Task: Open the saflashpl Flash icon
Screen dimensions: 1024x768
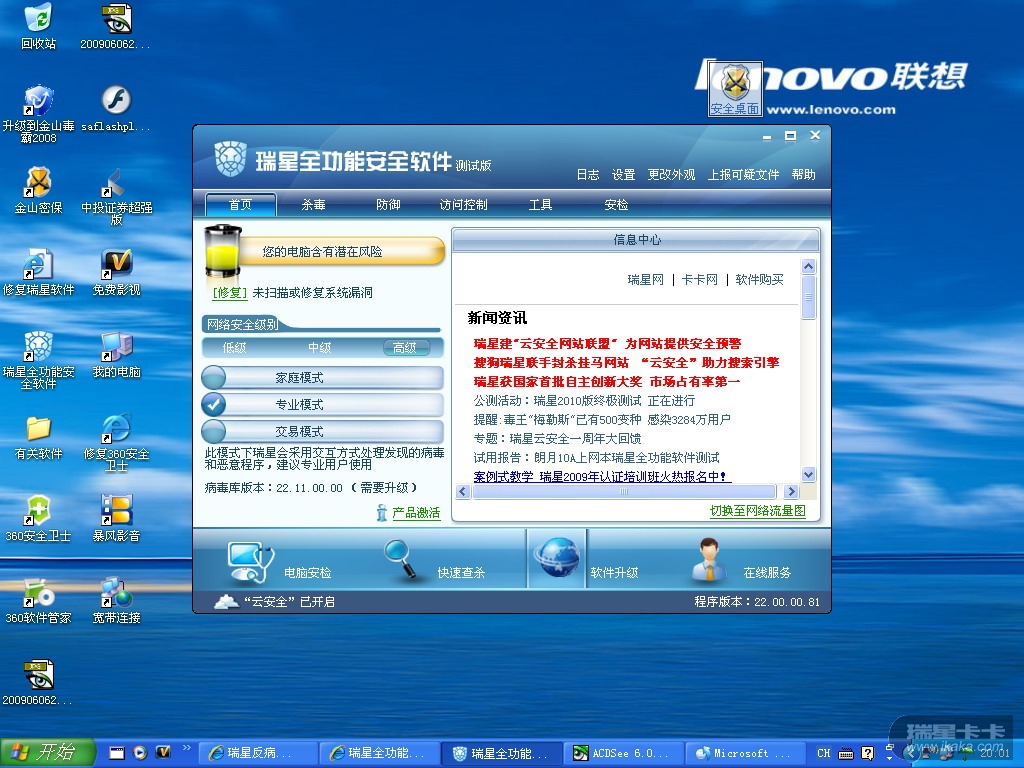Action: point(116,108)
